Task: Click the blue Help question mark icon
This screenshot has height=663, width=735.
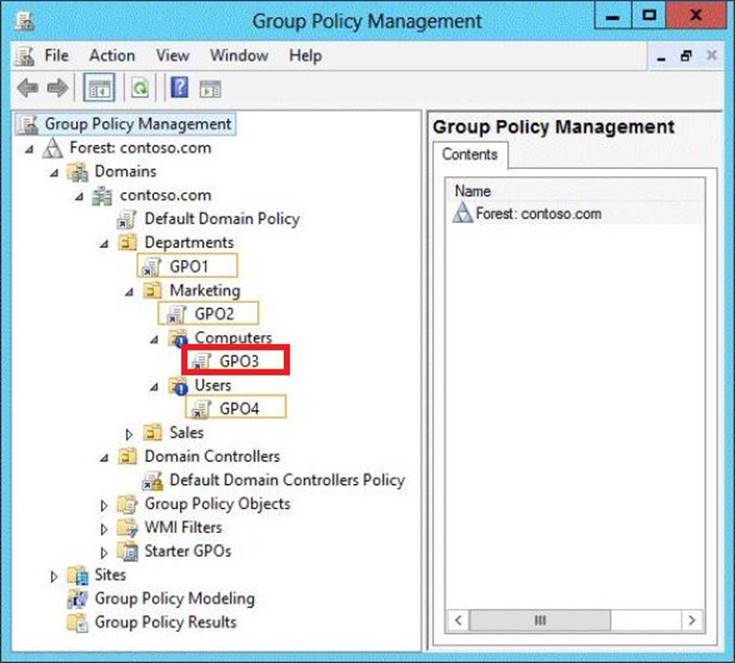Action: [x=180, y=88]
